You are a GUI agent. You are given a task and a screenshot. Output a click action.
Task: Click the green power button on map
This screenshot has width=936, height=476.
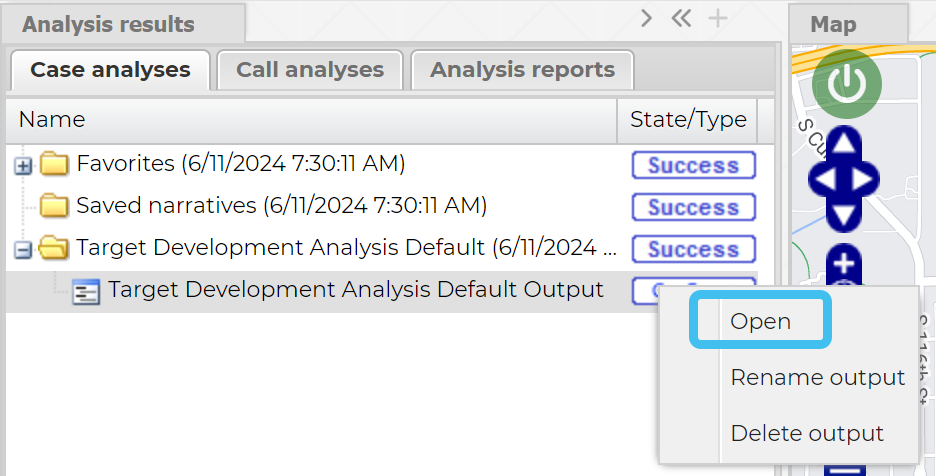[847, 85]
